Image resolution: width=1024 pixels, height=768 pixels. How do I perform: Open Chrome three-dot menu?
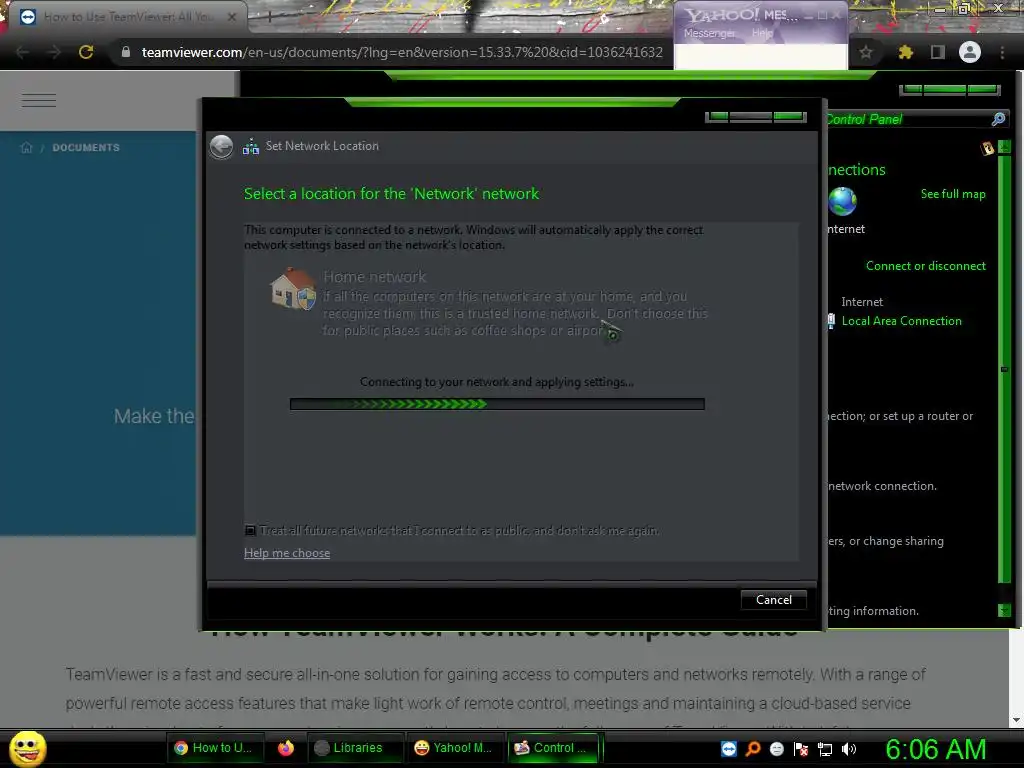(1002, 52)
